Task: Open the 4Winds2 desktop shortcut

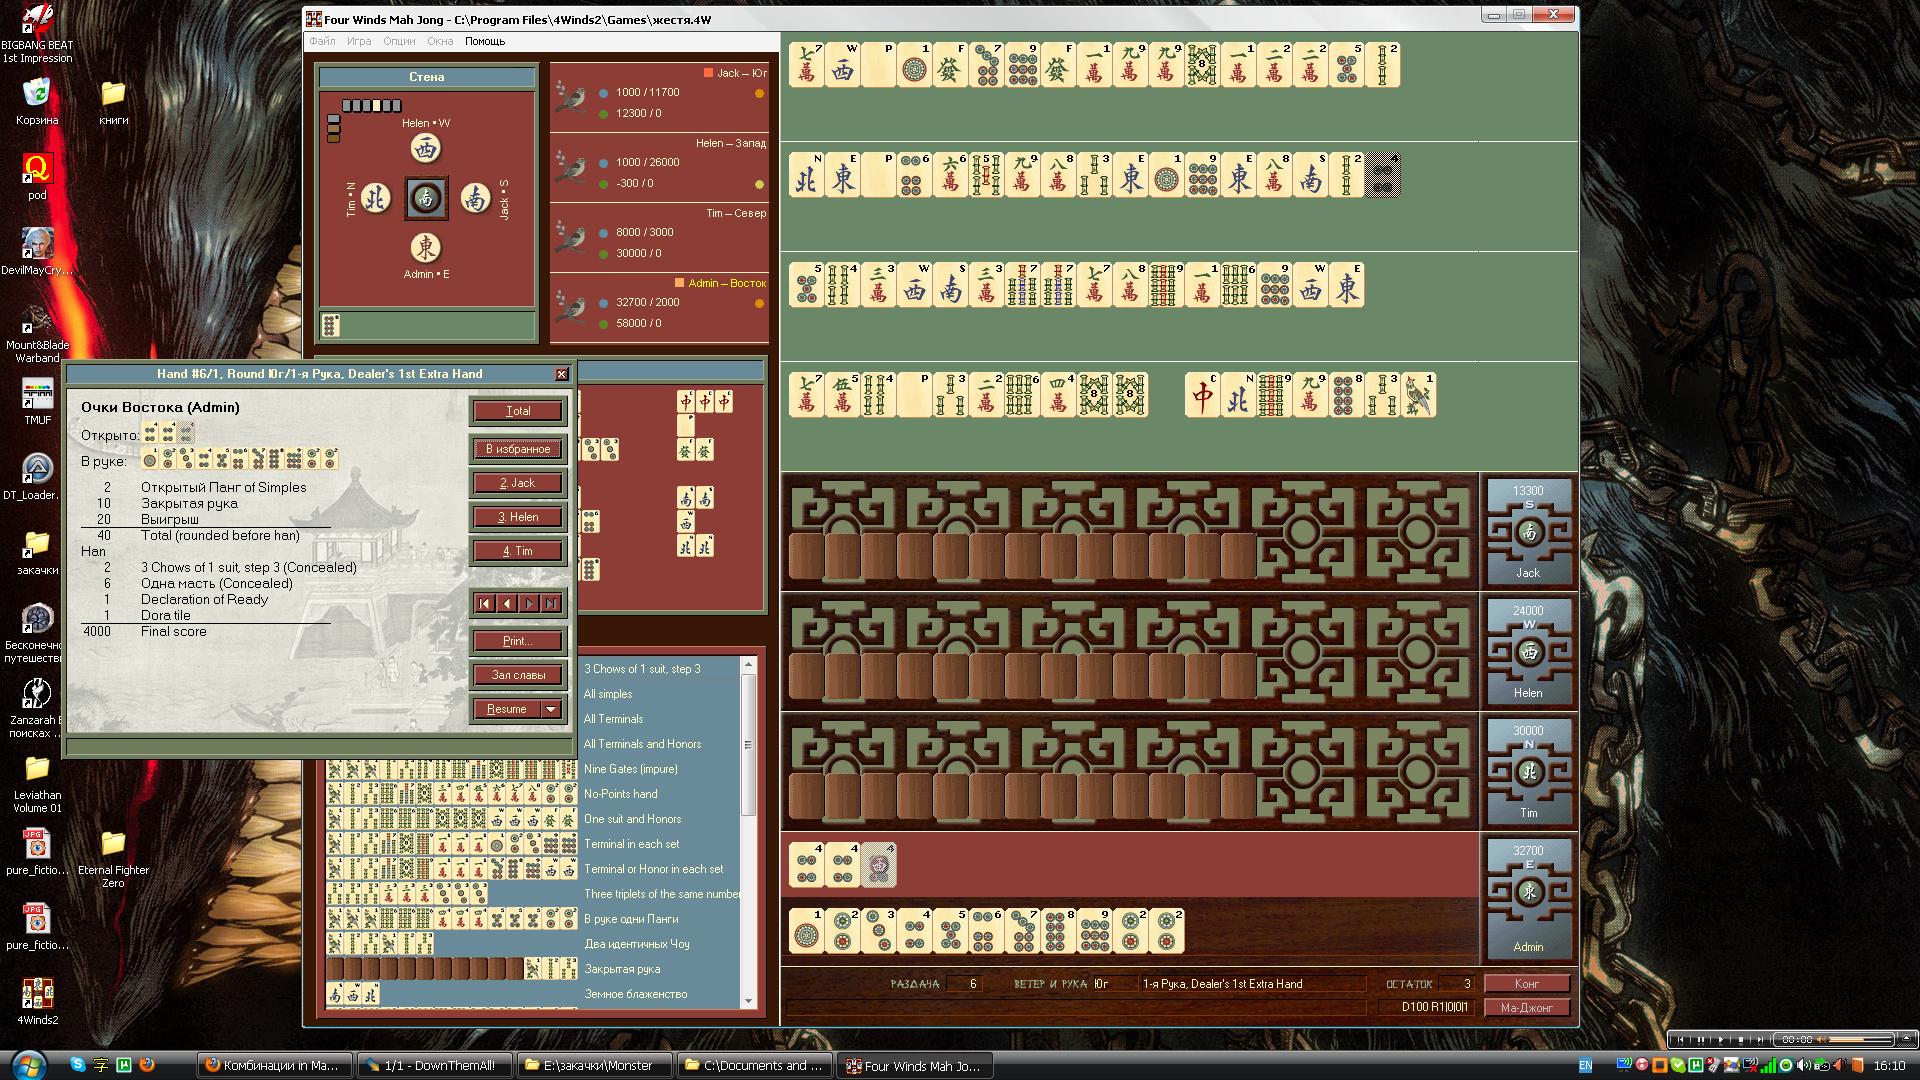Action: [x=38, y=1001]
